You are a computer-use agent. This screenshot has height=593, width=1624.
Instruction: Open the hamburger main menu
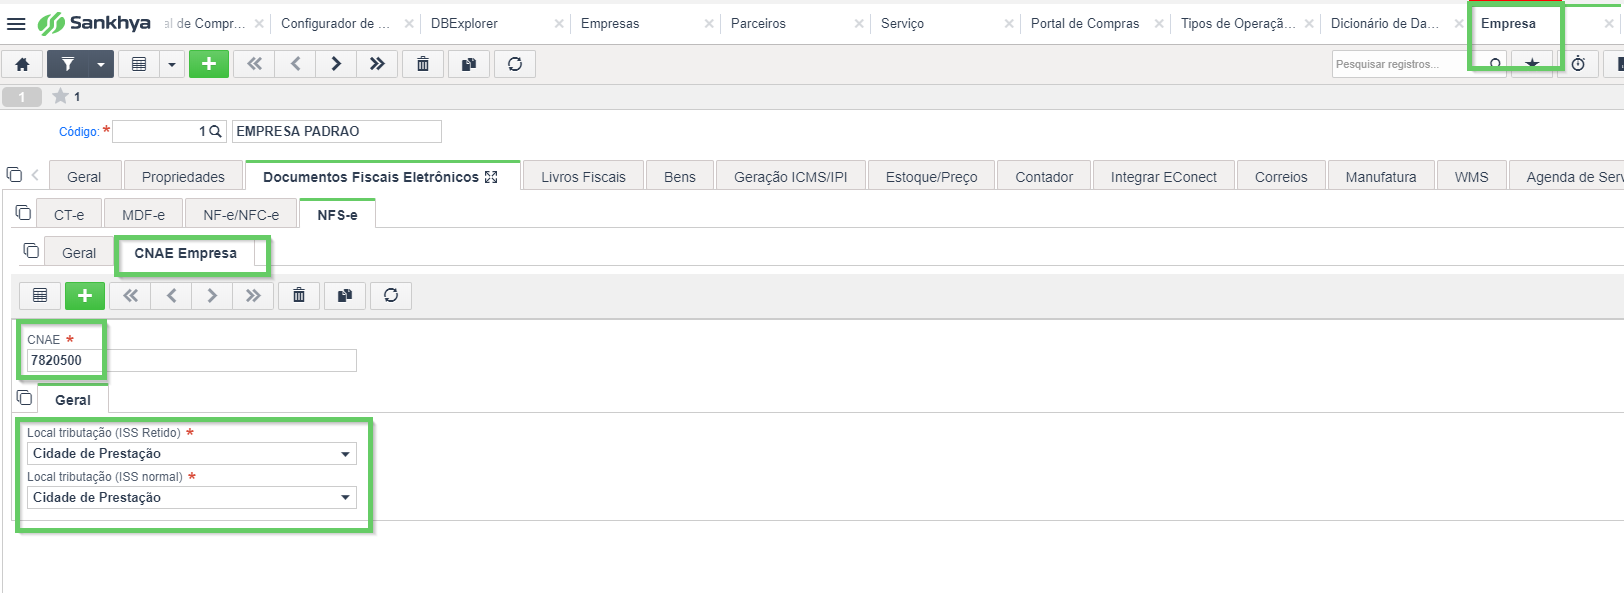click(x=16, y=23)
